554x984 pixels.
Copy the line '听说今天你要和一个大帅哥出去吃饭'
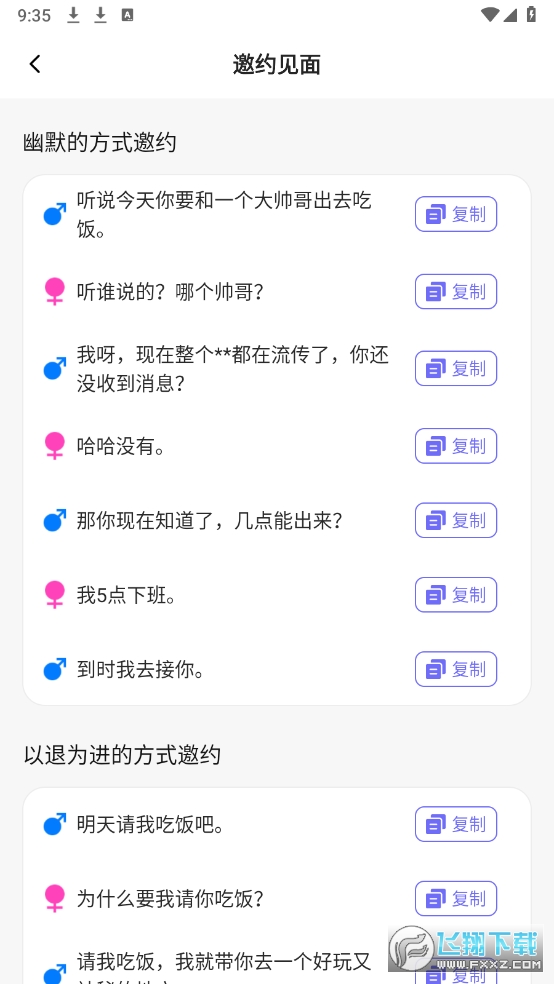point(455,214)
